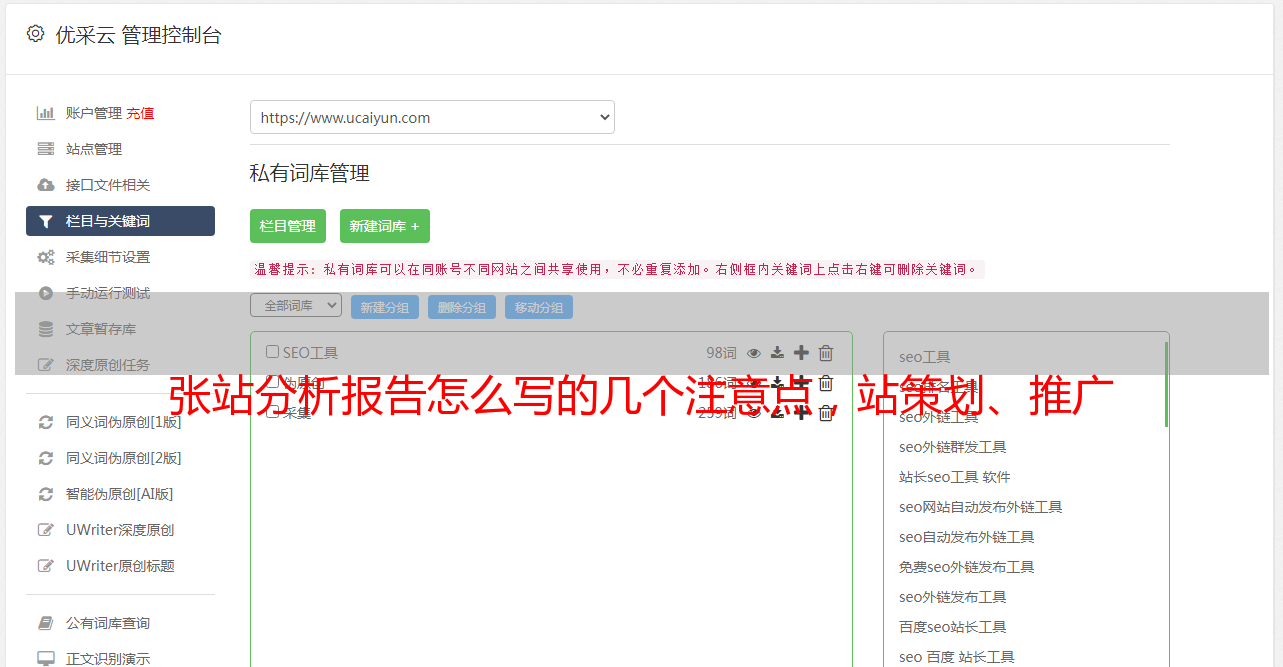The width and height of the screenshot is (1283, 667).
Task: Click the gear icon beside 优采云 管理控制台
Action: [x=36, y=34]
